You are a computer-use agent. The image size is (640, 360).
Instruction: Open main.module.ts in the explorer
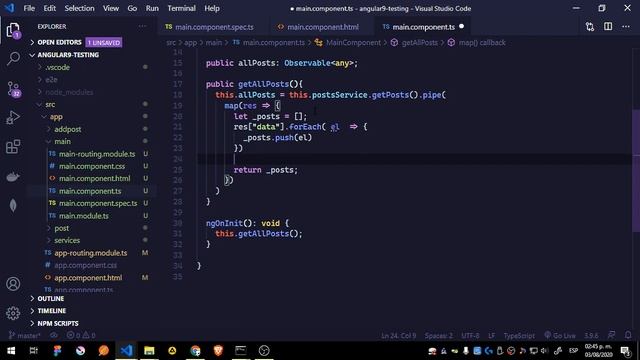click(x=84, y=216)
